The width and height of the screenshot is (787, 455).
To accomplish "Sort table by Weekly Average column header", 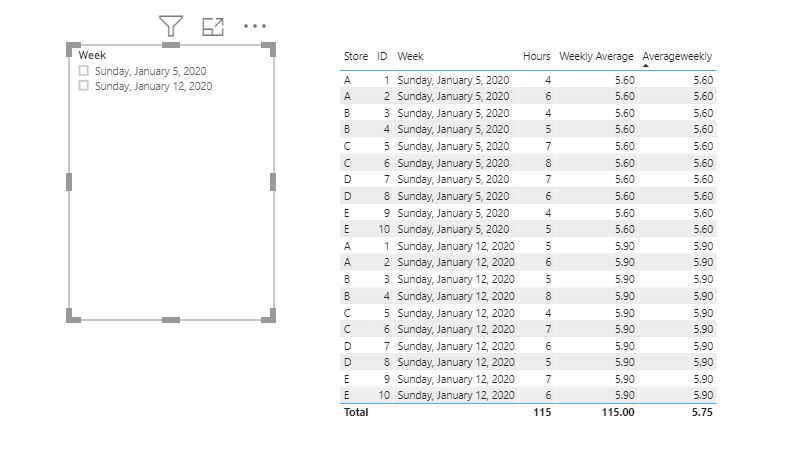I will [596, 56].
